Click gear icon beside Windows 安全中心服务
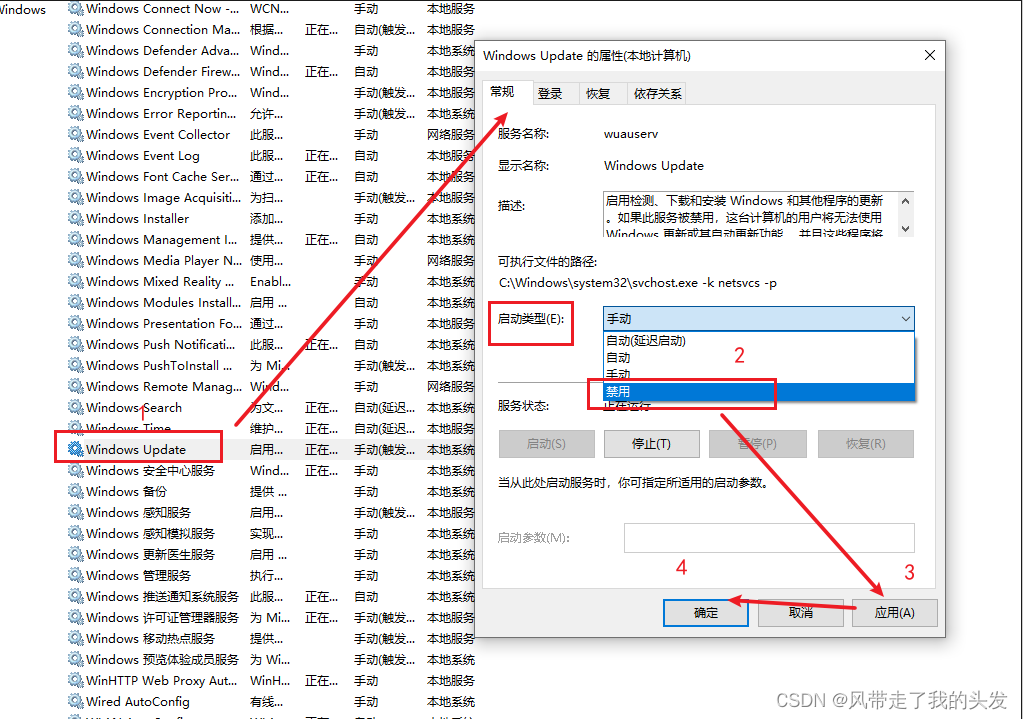 (76, 470)
